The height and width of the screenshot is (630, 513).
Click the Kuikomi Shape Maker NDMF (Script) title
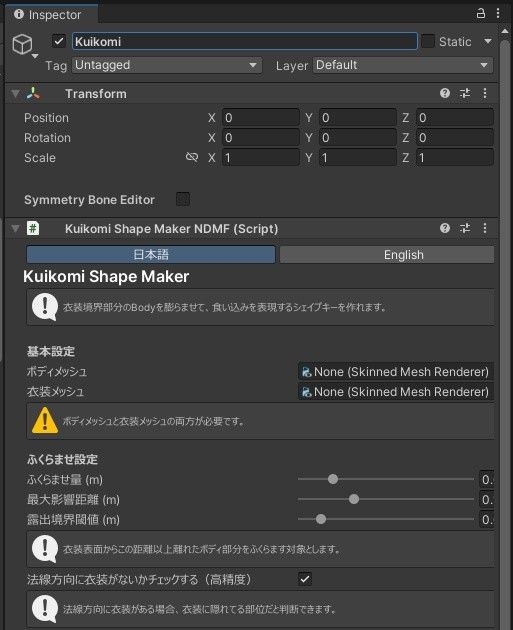tap(171, 229)
